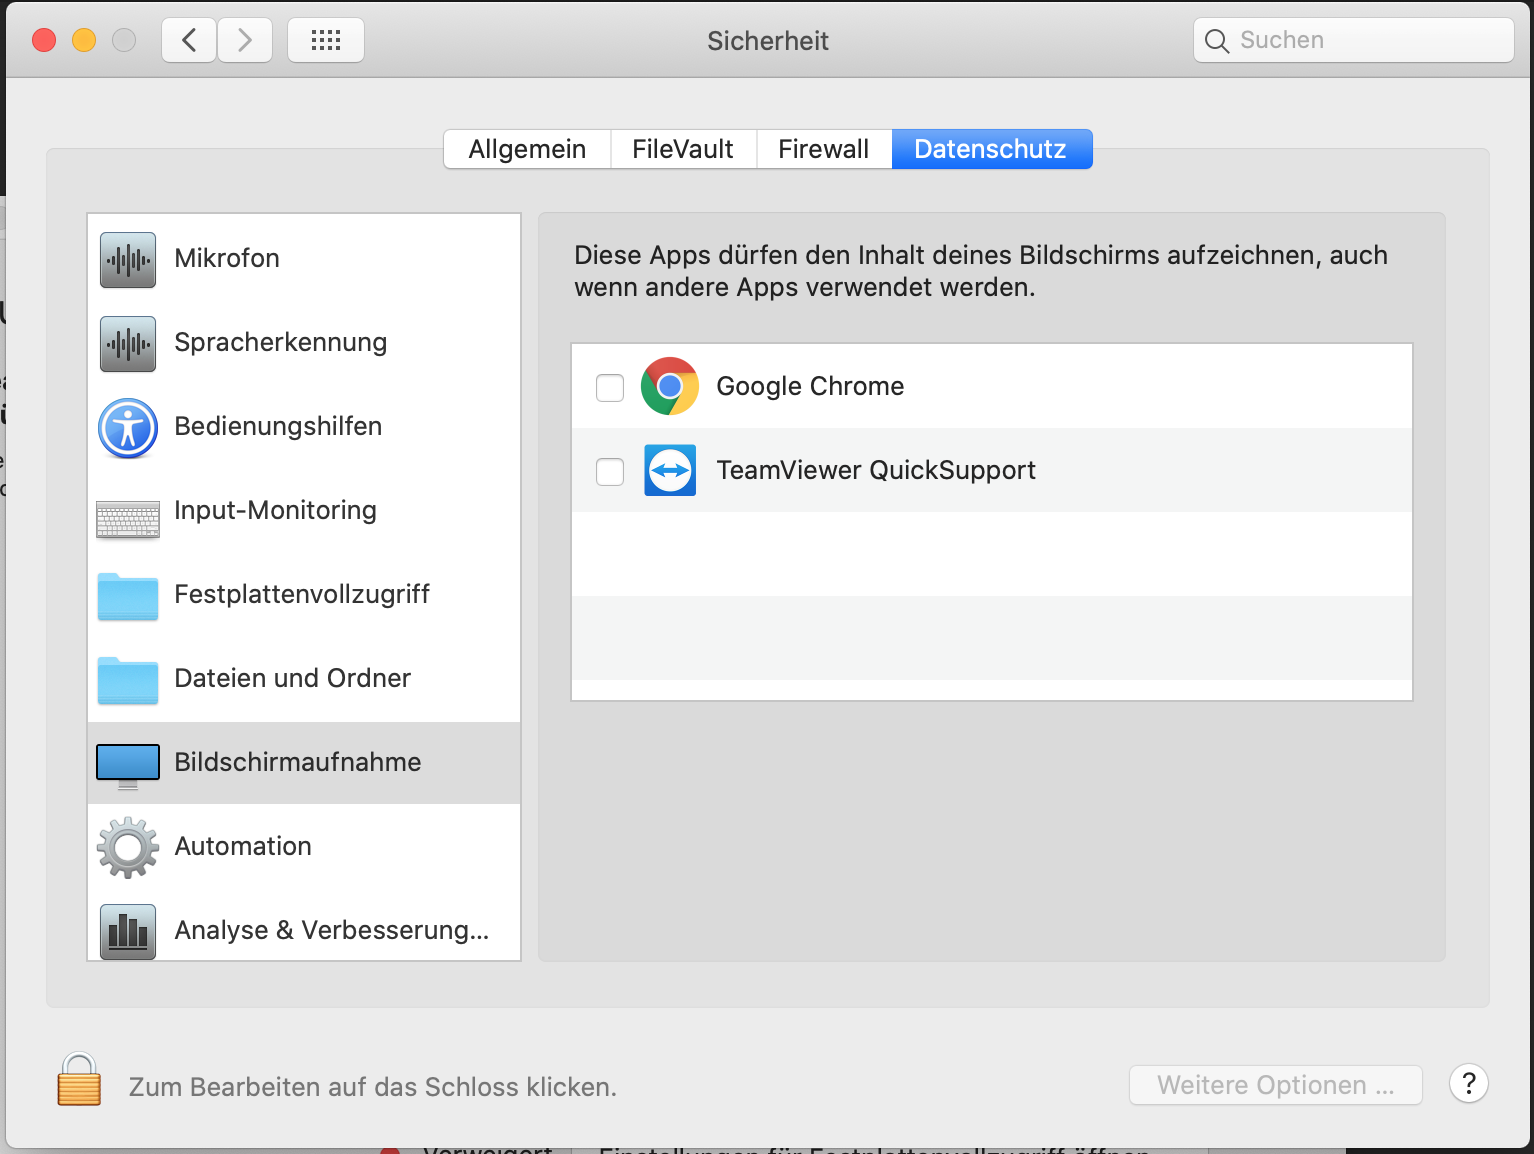Click the Dateien und Ordner folder icon

(x=127, y=680)
